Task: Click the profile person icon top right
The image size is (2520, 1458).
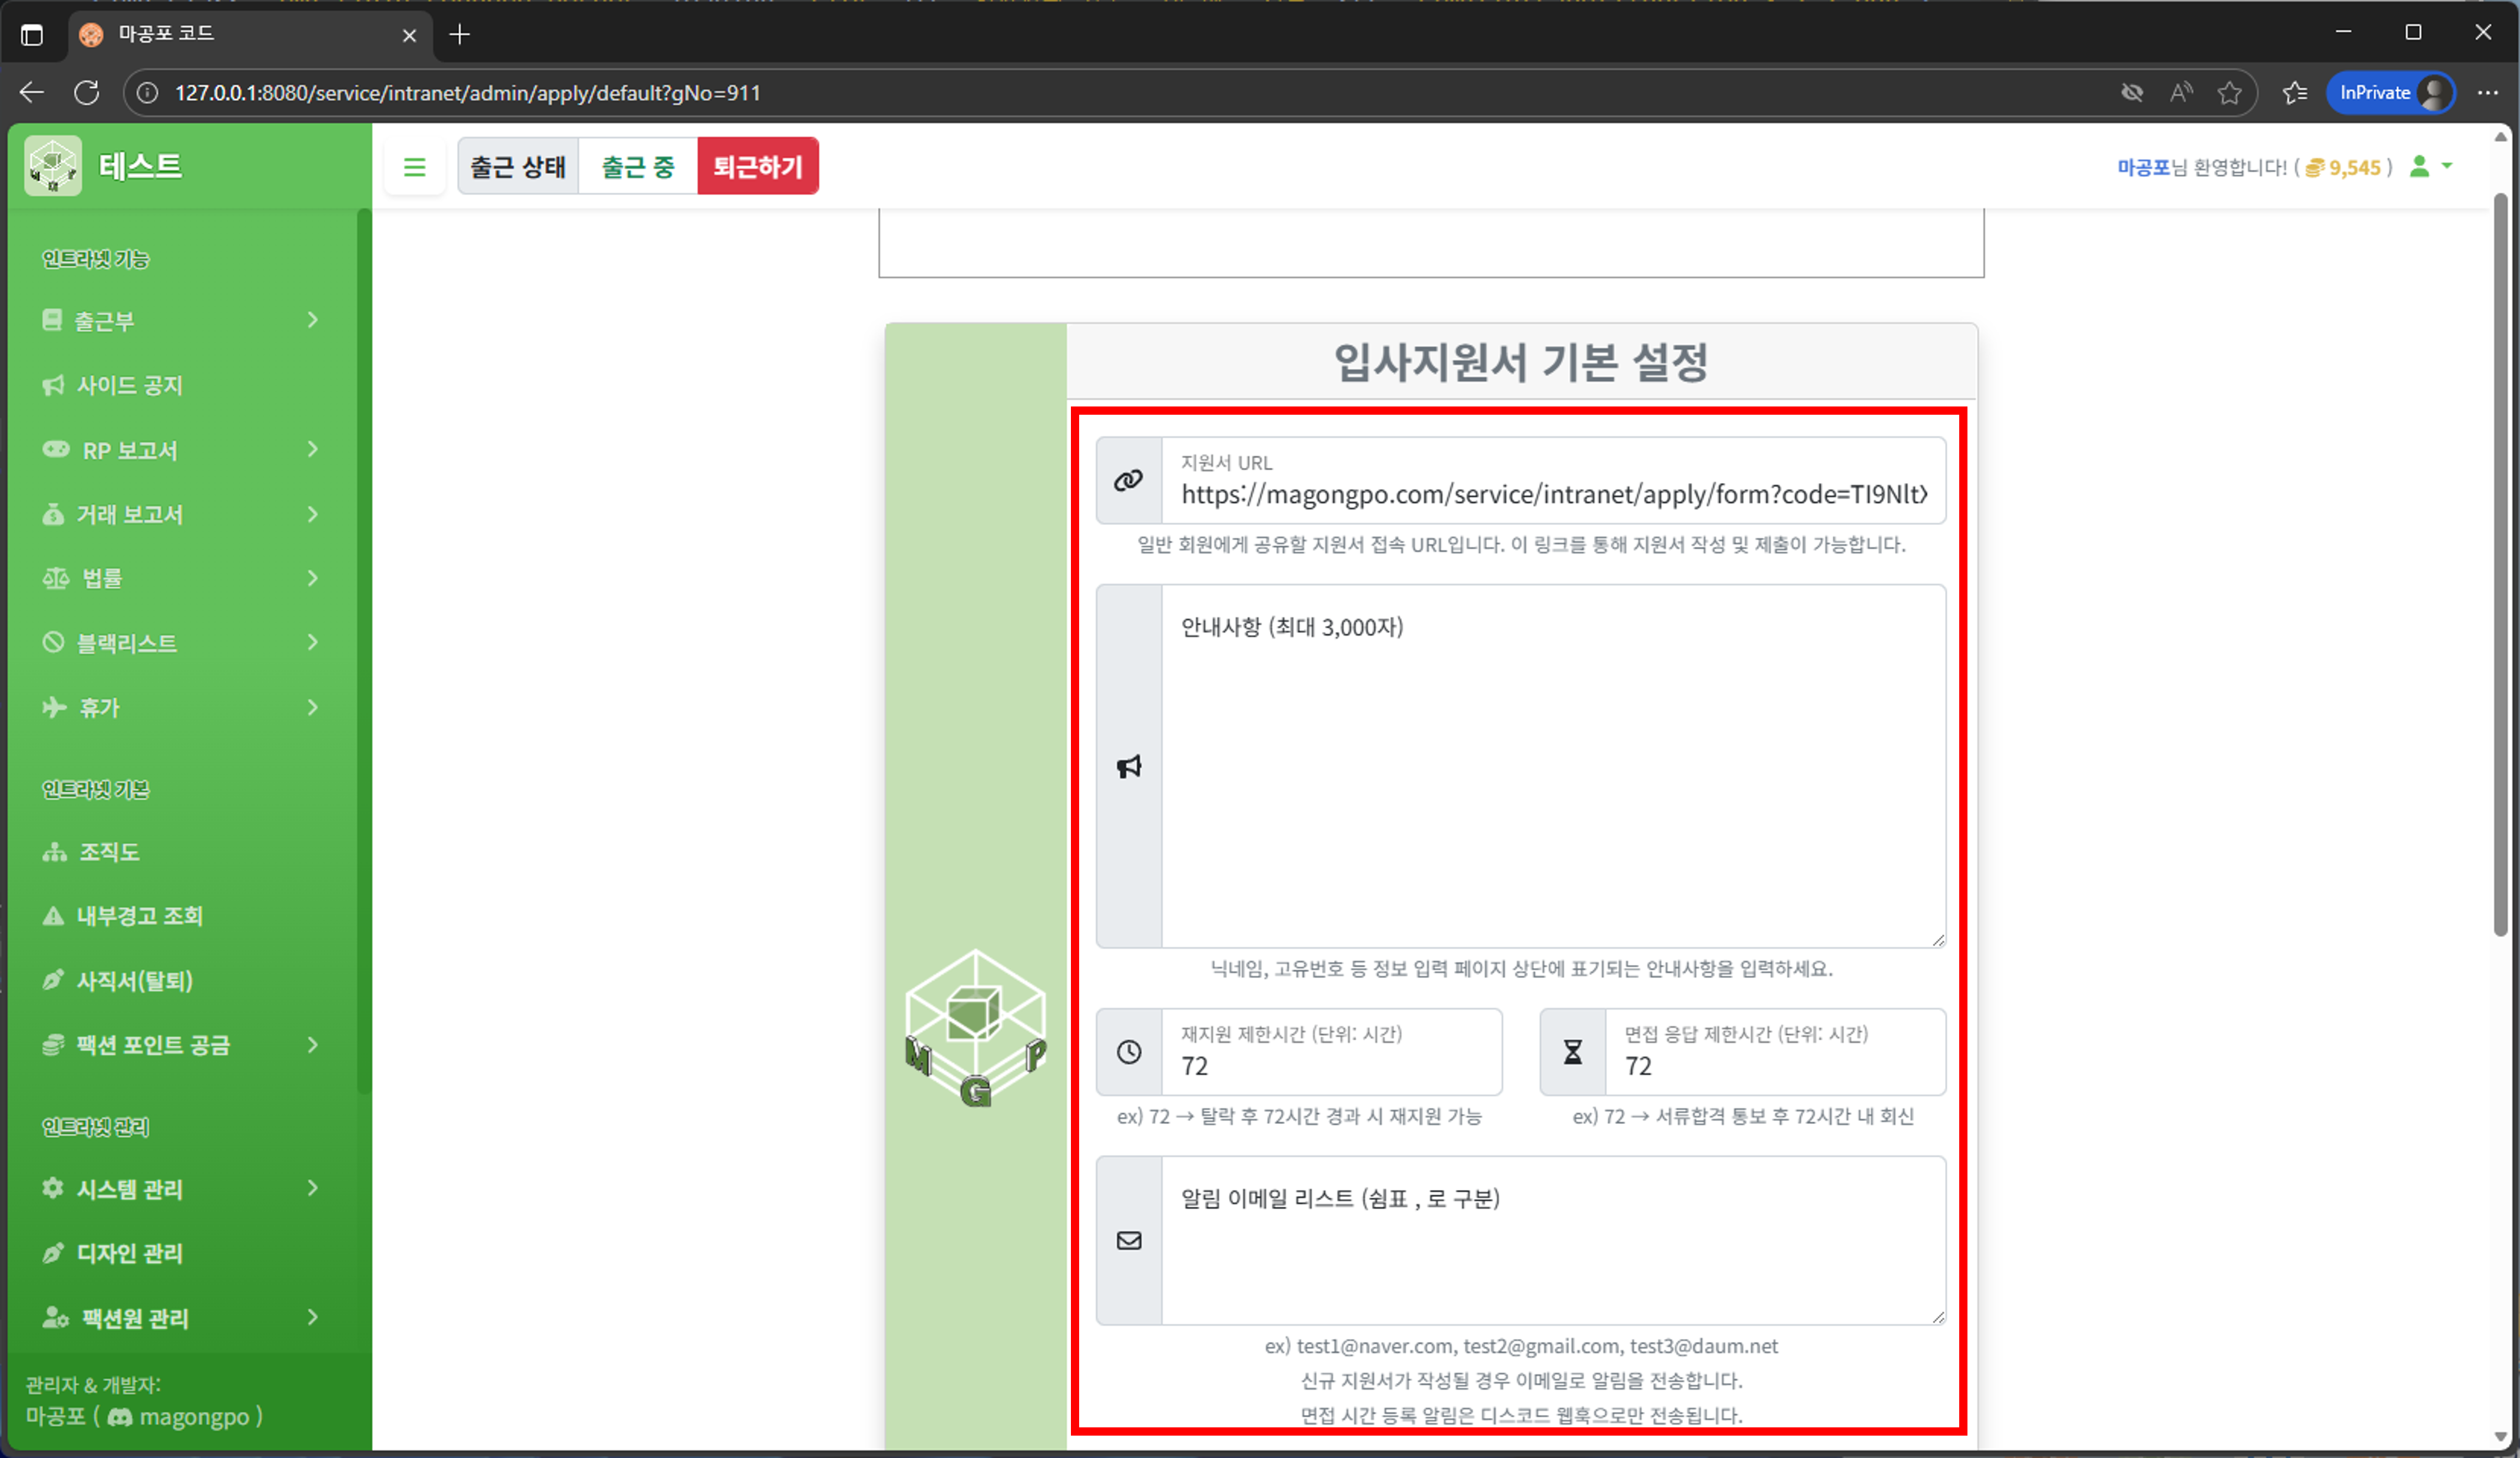Action: click(x=2420, y=167)
